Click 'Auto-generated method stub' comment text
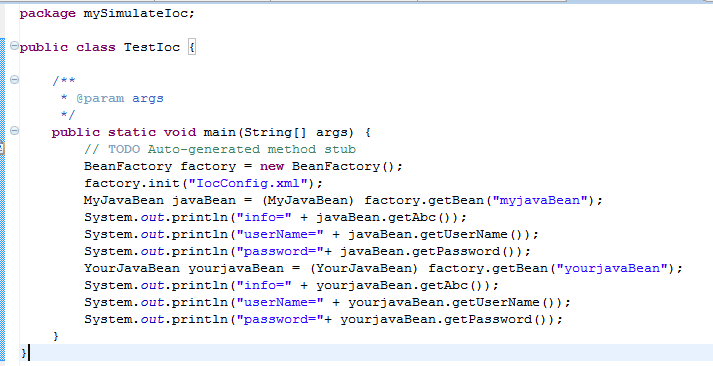Screen dimensions: 713x366 251,149
